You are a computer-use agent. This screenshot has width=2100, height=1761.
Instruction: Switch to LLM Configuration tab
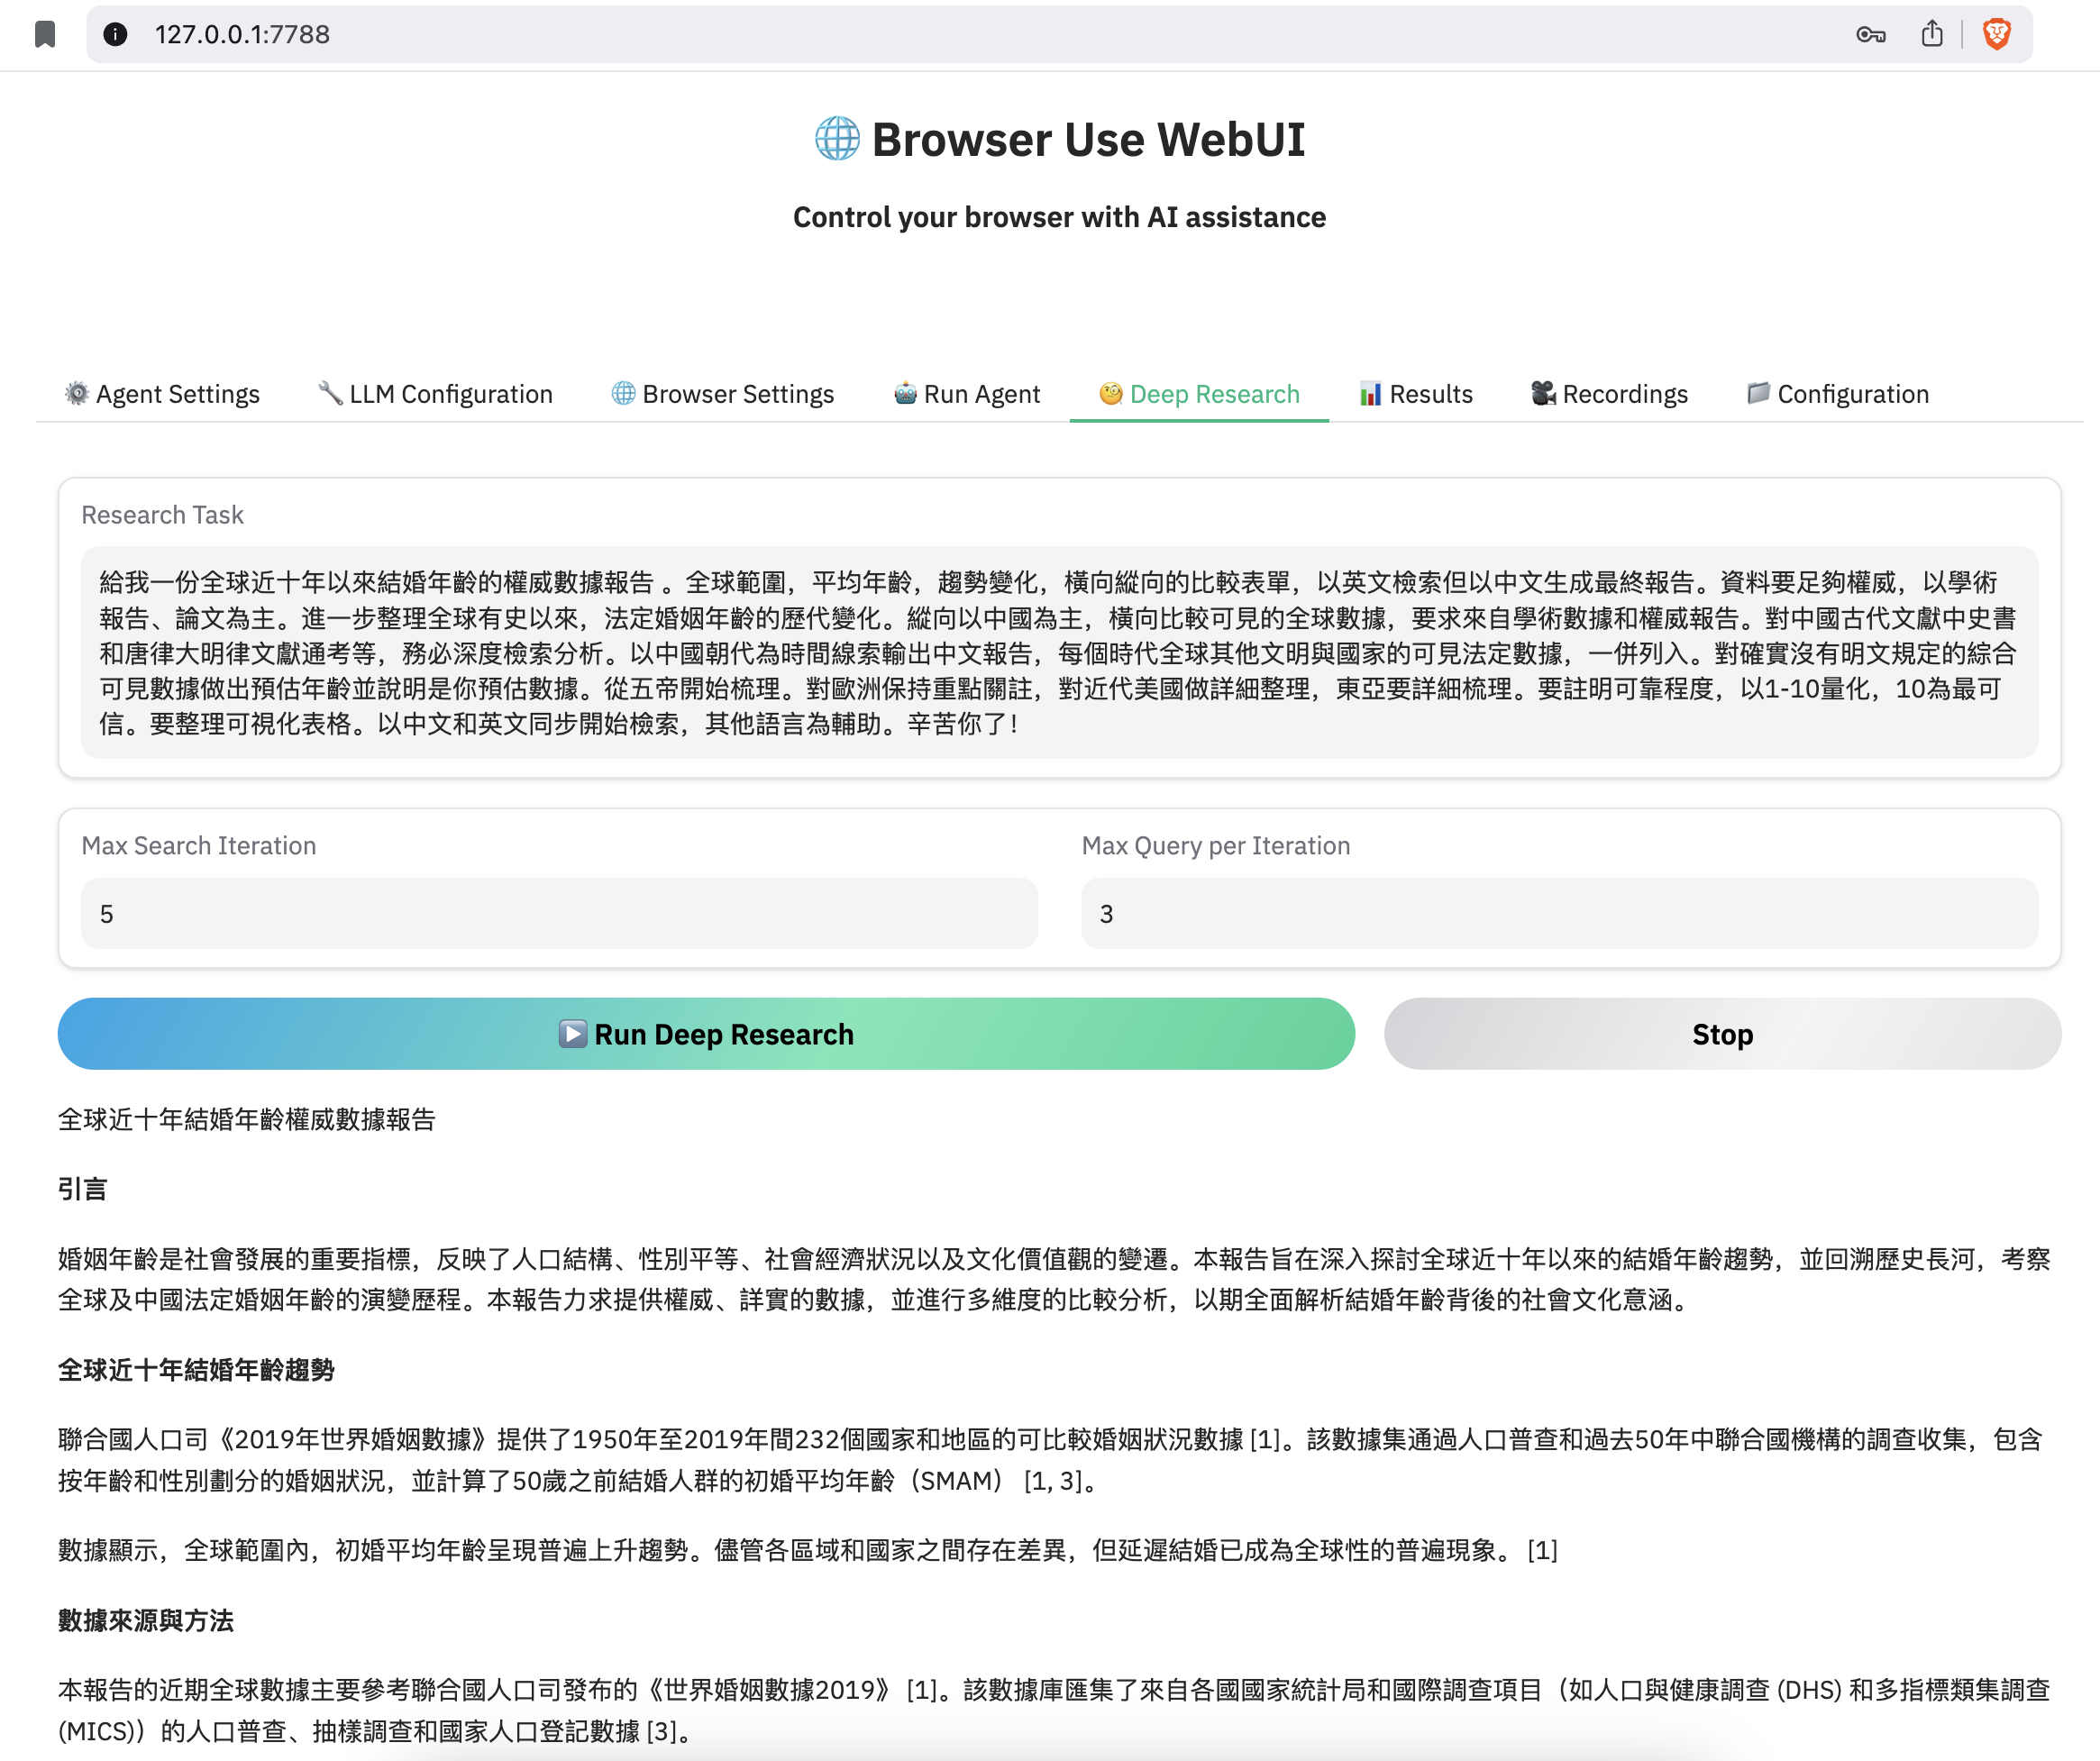(435, 394)
